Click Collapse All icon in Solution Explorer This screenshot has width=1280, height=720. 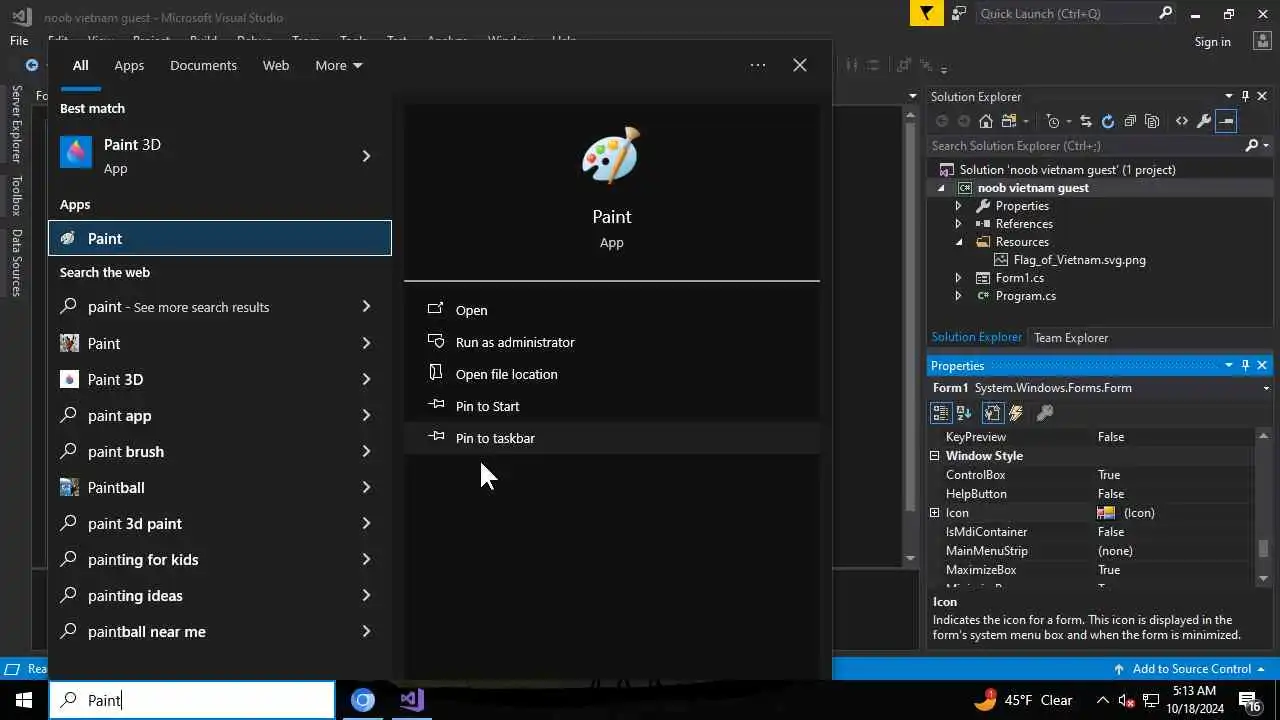click(1130, 121)
